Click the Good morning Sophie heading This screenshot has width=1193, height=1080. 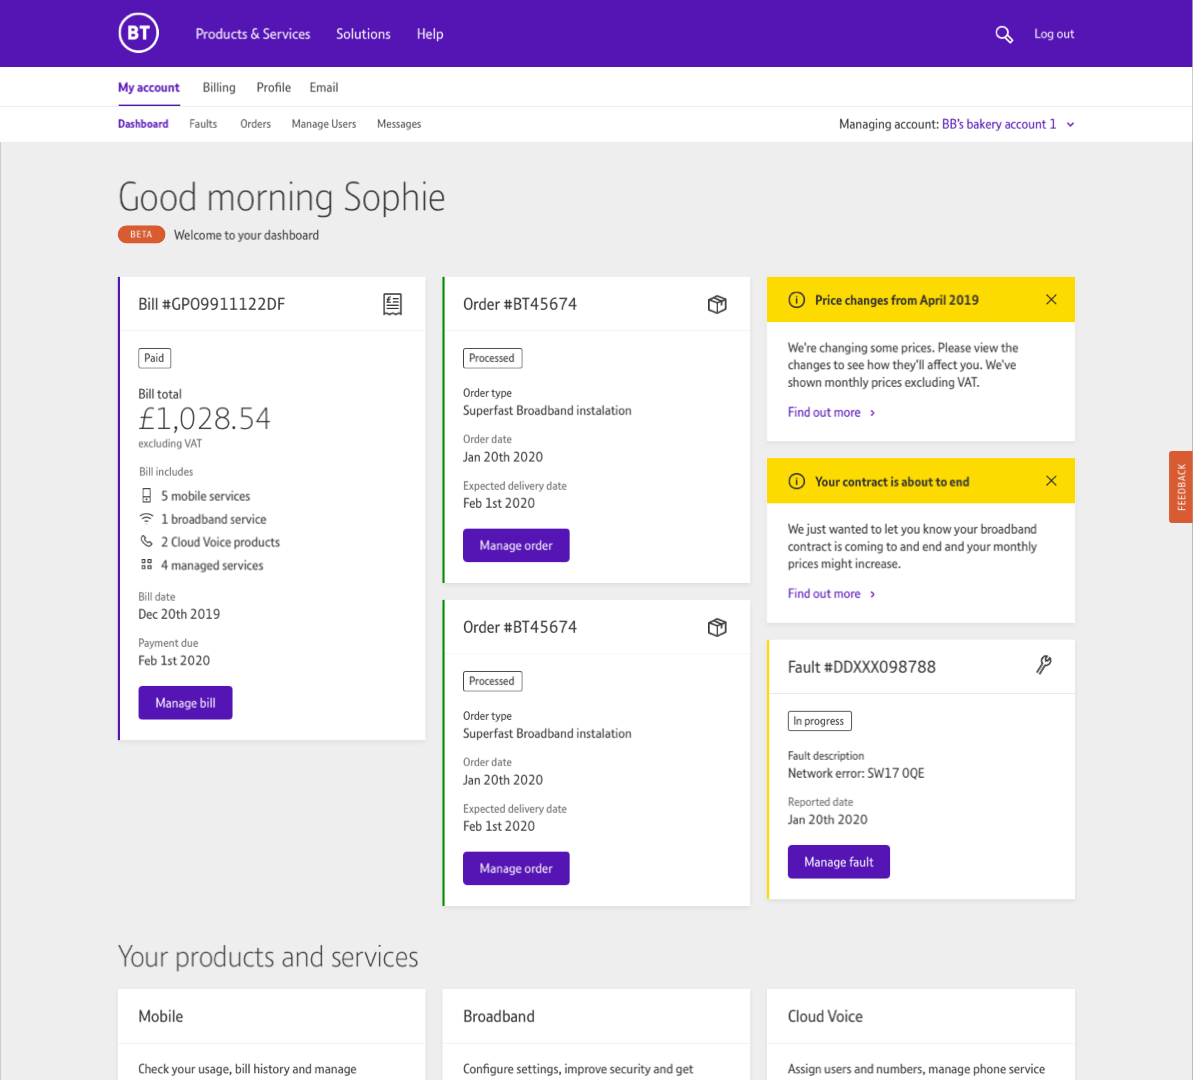coord(282,197)
